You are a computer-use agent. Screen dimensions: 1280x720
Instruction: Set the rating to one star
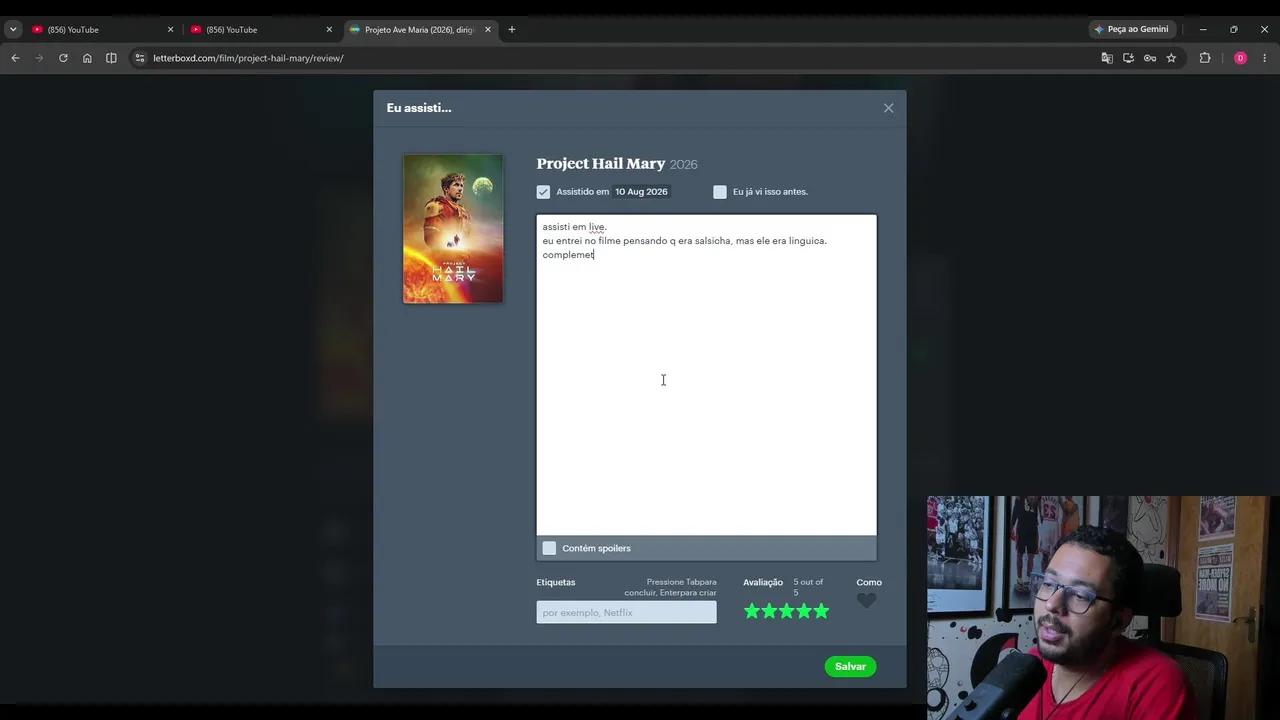point(752,611)
